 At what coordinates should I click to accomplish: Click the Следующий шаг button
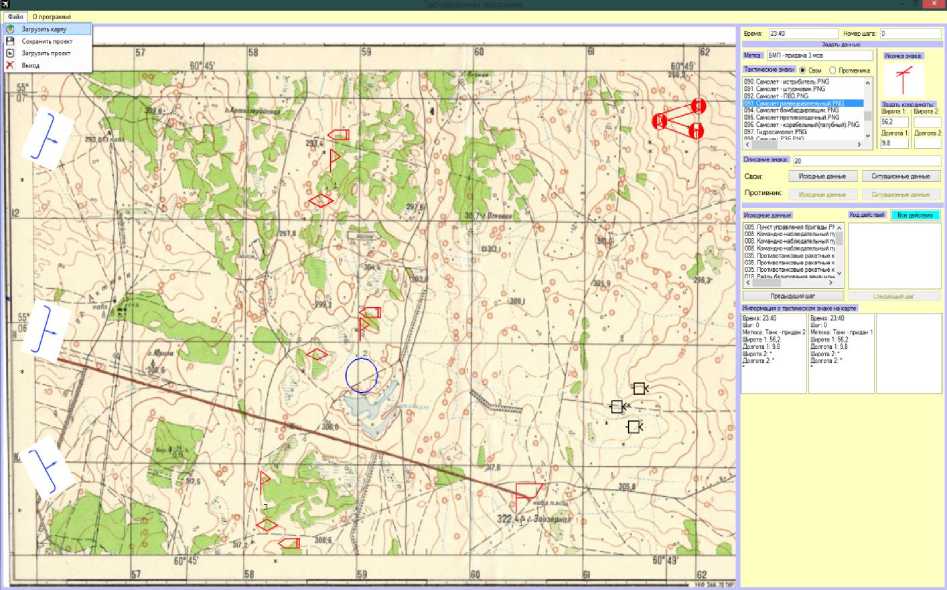[x=894, y=297]
